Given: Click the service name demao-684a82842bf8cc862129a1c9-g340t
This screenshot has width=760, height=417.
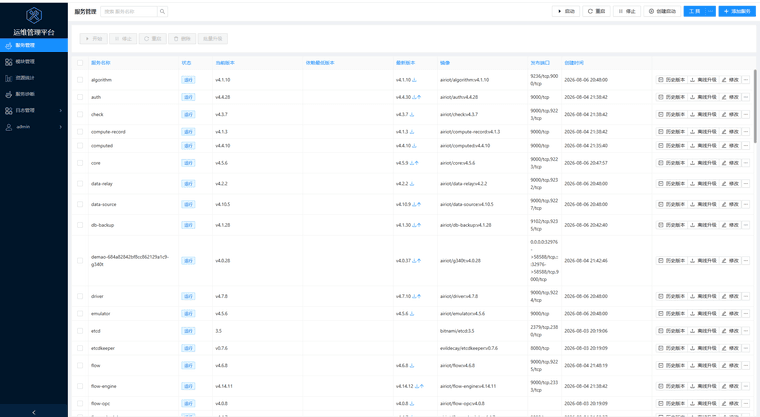Looking at the screenshot, I should click(x=130, y=260).
